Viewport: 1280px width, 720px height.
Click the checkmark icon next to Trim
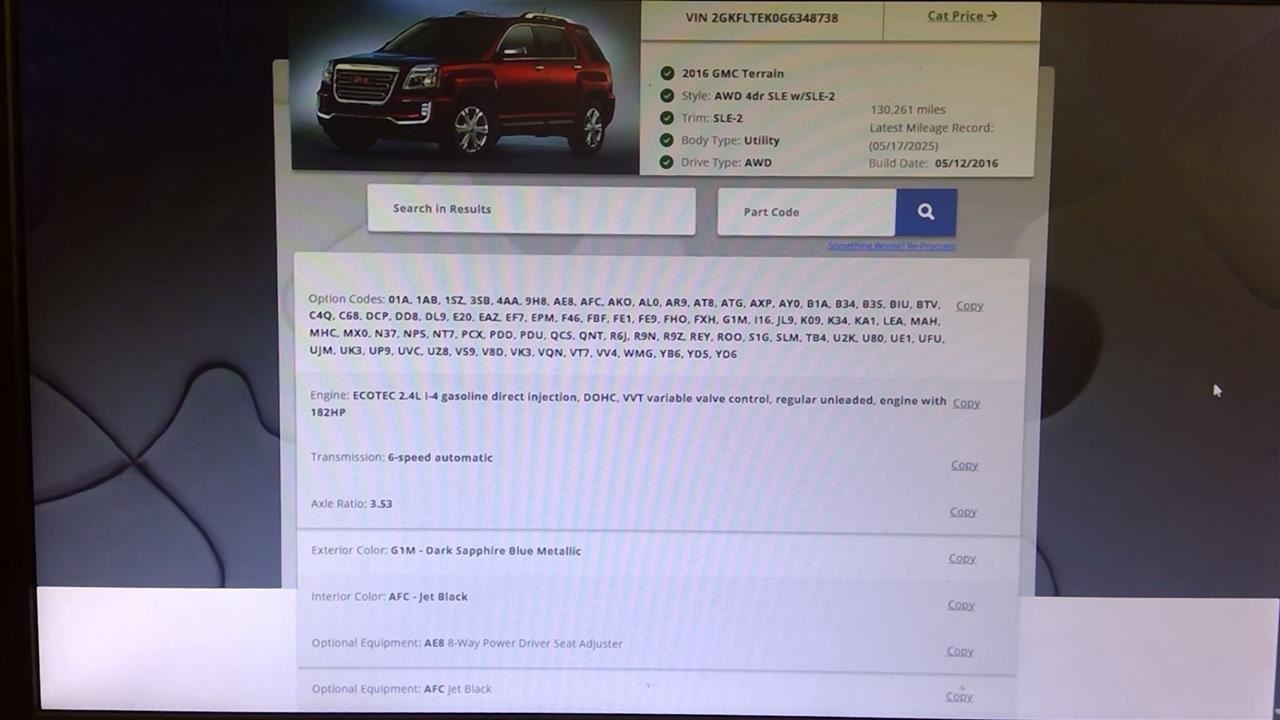pos(667,118)
